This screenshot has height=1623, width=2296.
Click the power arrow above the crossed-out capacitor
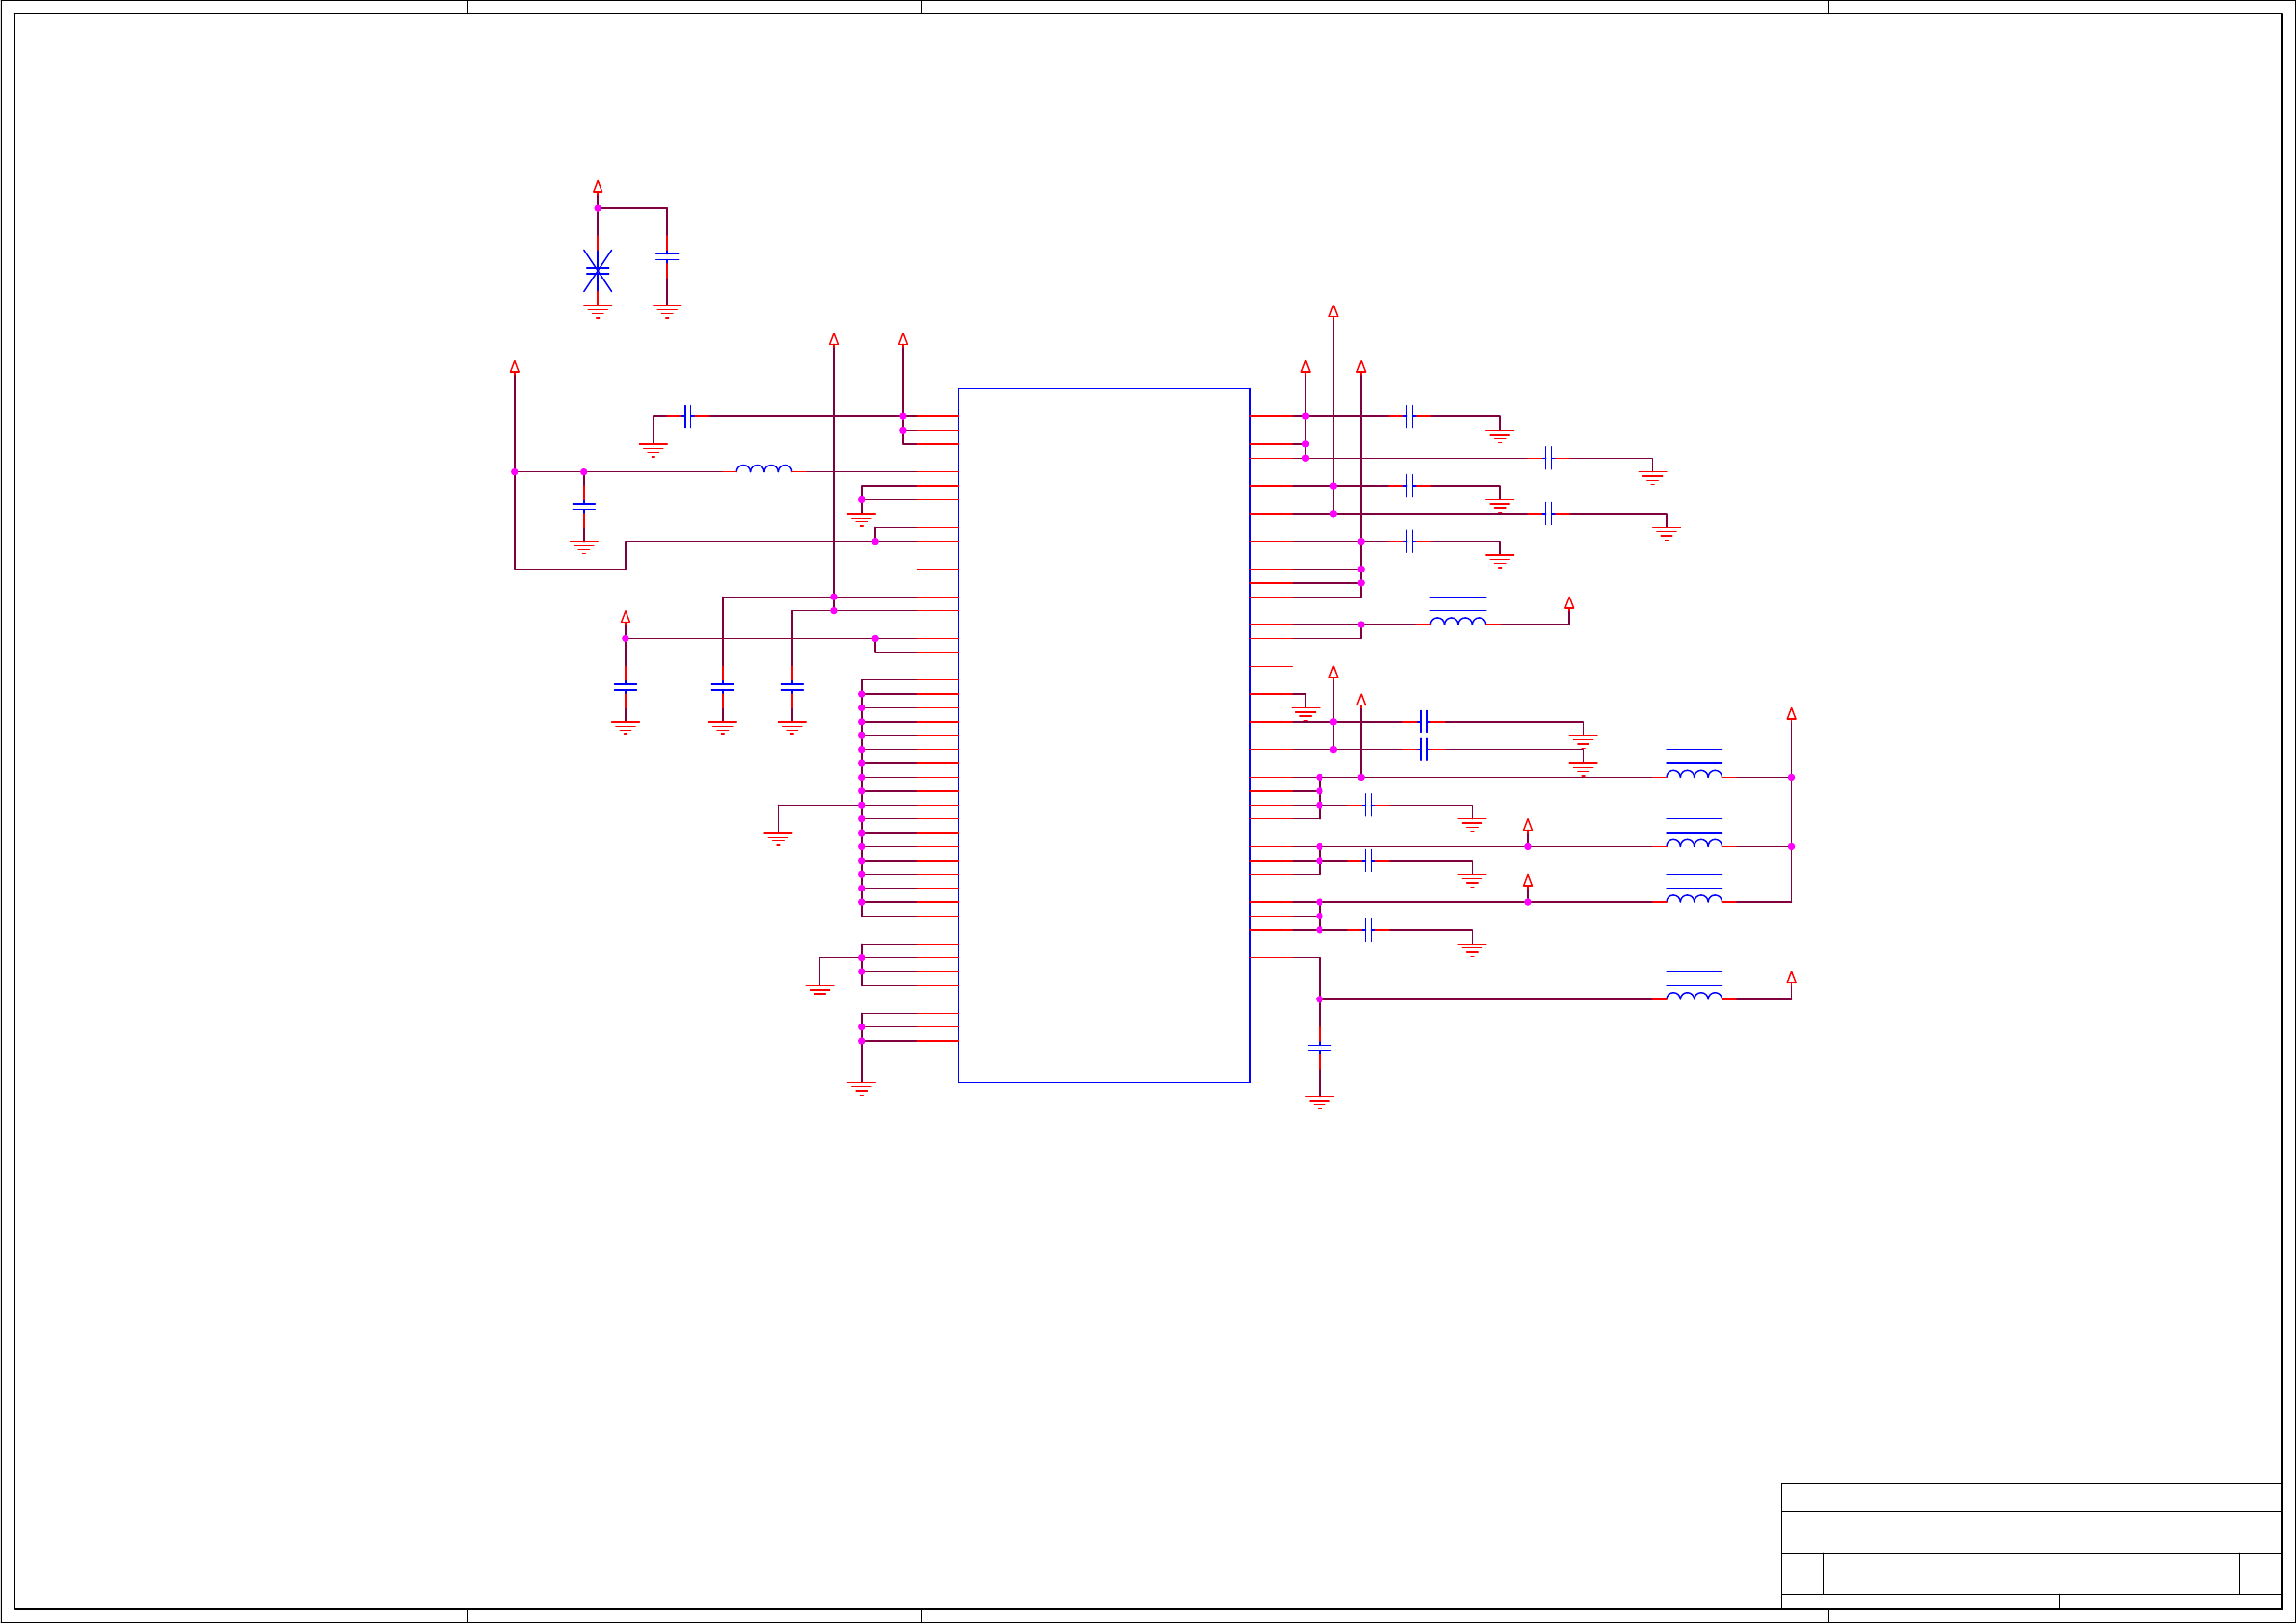597,186
